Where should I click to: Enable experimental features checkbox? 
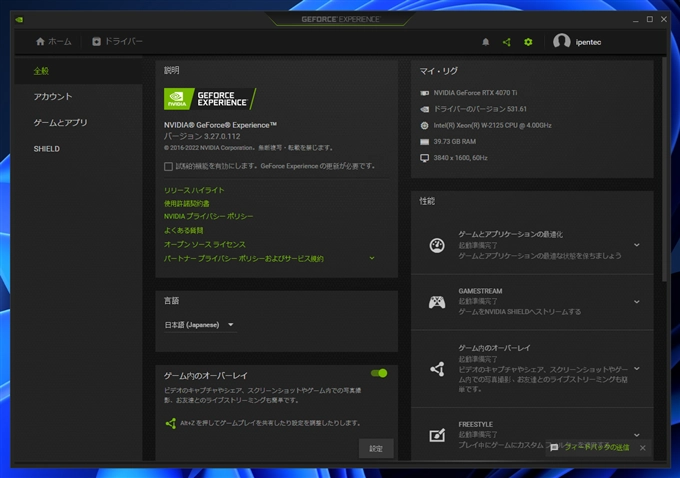pyautogui.click(x=168, y=167)
